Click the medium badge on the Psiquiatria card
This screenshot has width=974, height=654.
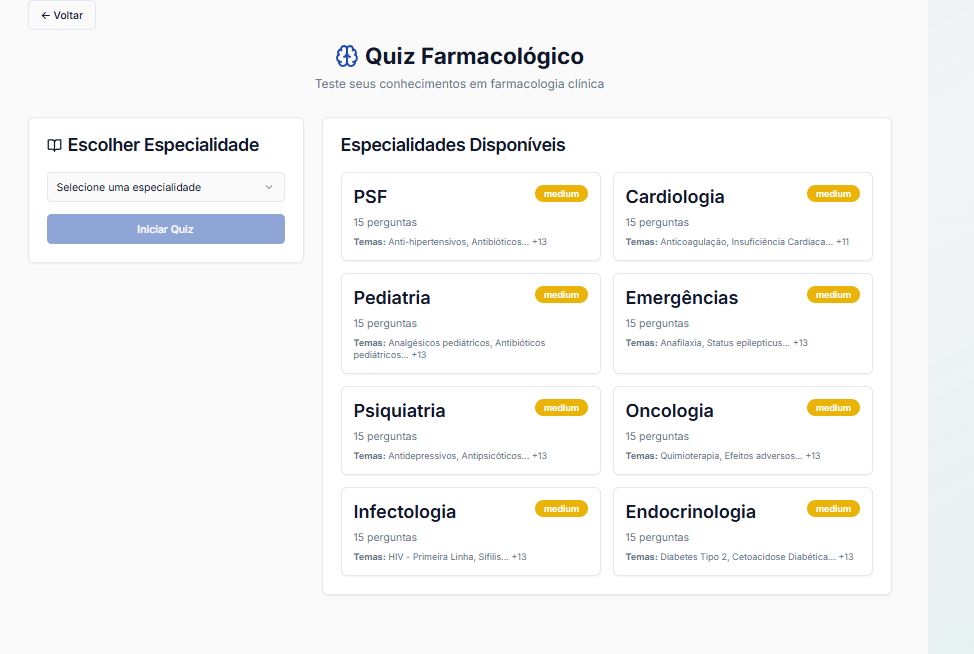coord(560,407)
